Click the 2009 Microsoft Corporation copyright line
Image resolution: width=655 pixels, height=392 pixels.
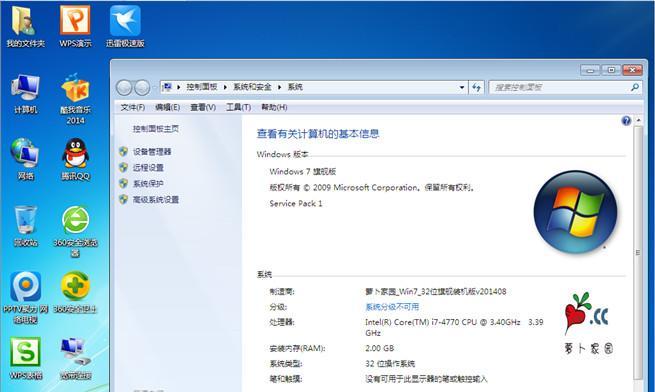(372, 188)
